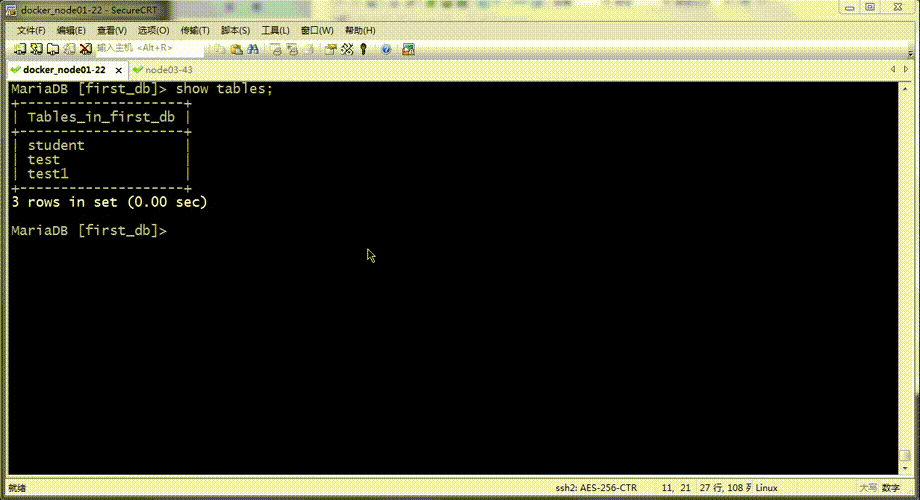Click the Public Key key icon
The image size is (920, 500).
point(364,49)
